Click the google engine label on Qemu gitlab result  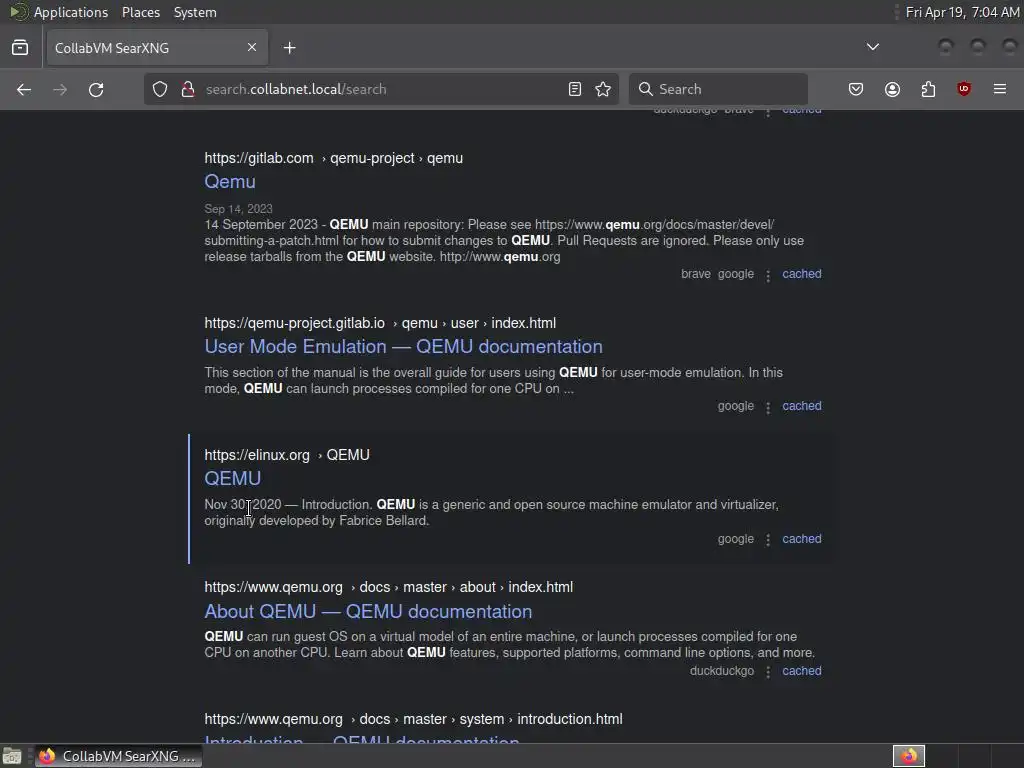coord(735,274)
